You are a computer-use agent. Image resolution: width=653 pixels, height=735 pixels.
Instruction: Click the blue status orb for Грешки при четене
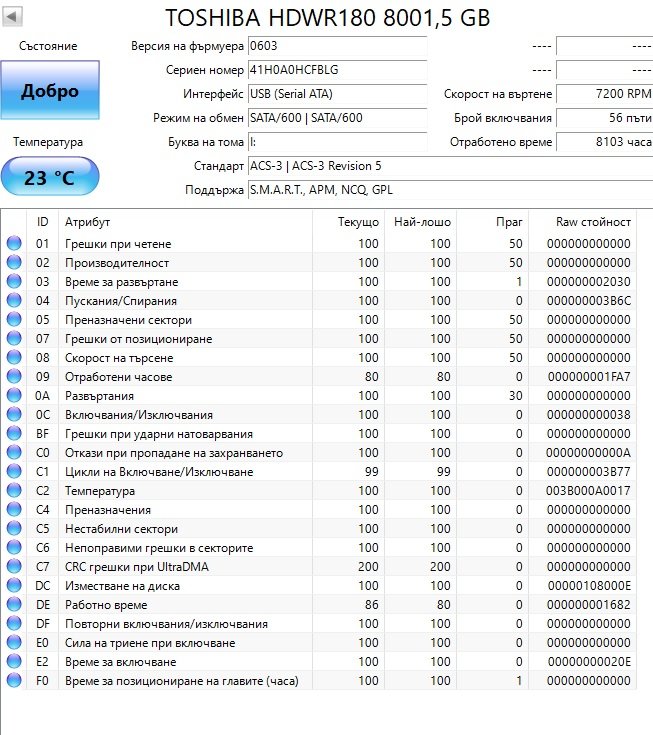[x=14, y=243]
